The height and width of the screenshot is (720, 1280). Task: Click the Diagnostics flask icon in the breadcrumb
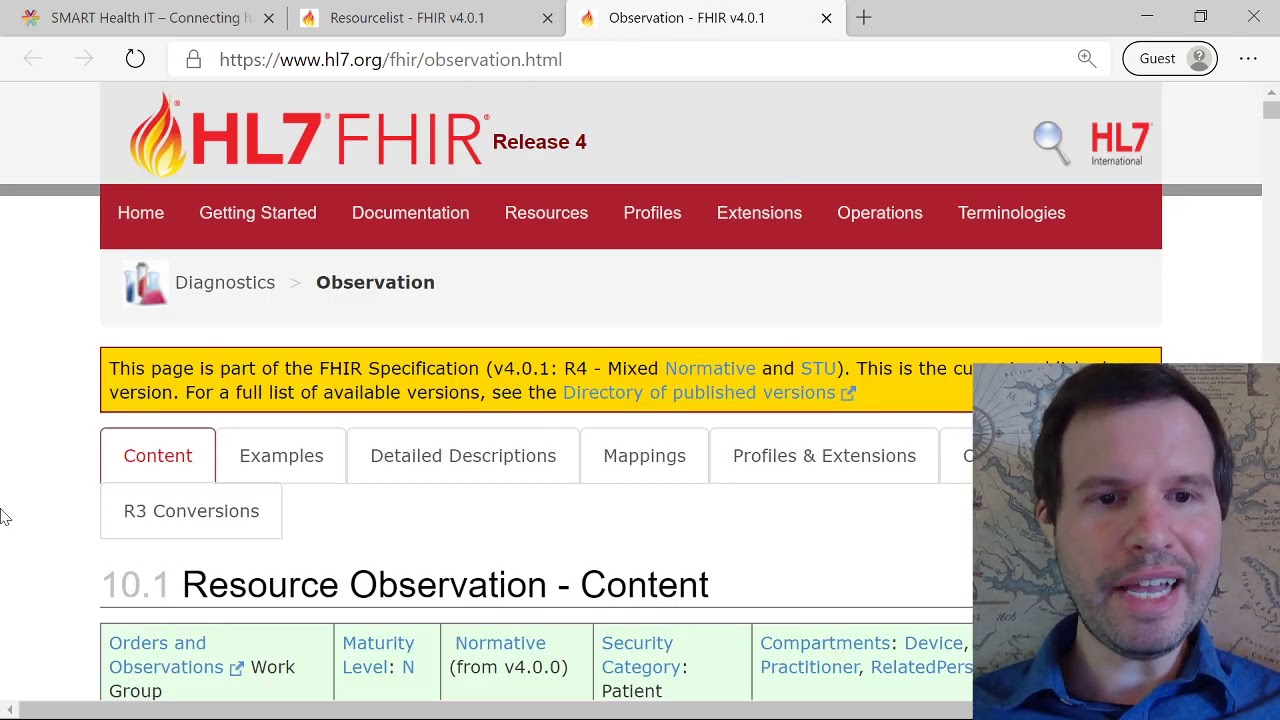tap(144, 283)
